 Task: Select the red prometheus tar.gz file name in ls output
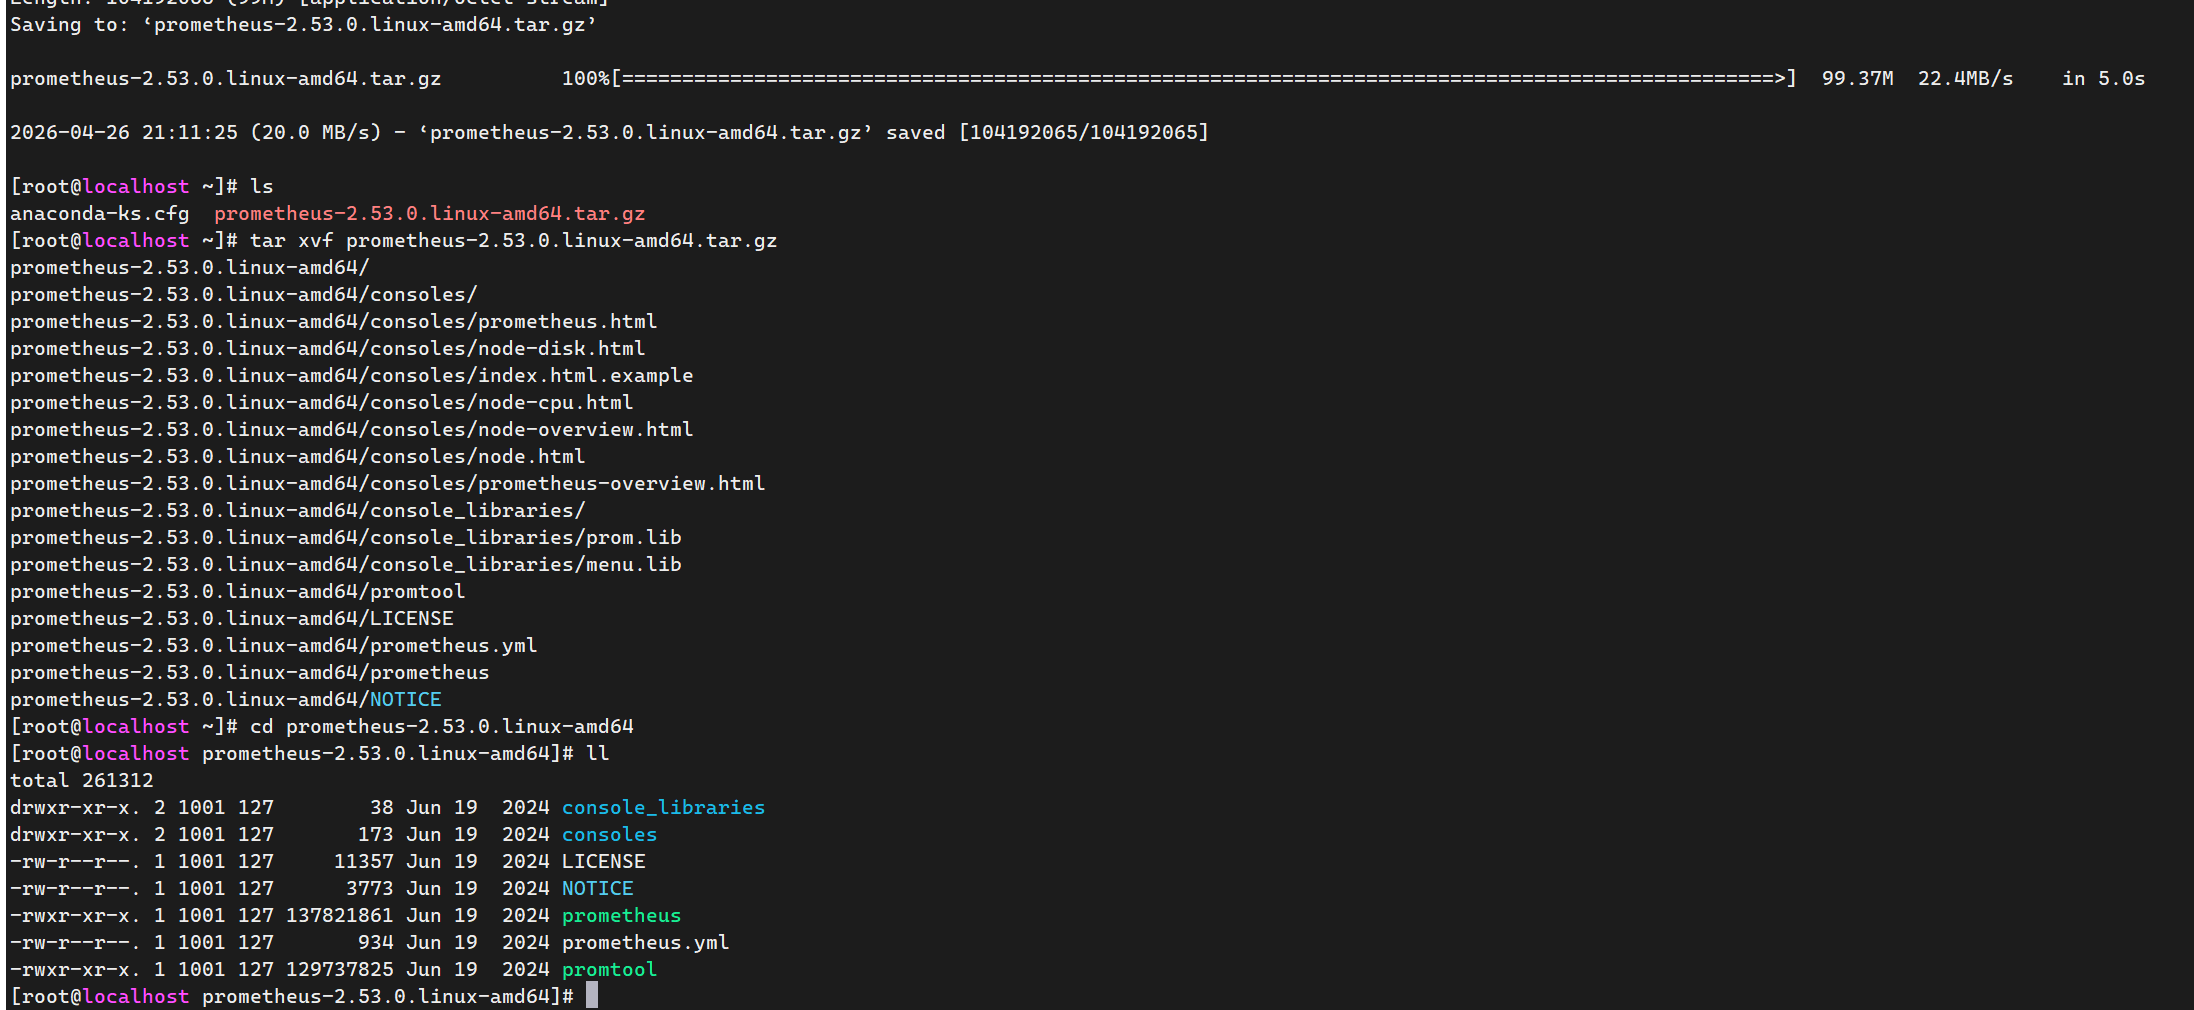[x=430, y=214]
